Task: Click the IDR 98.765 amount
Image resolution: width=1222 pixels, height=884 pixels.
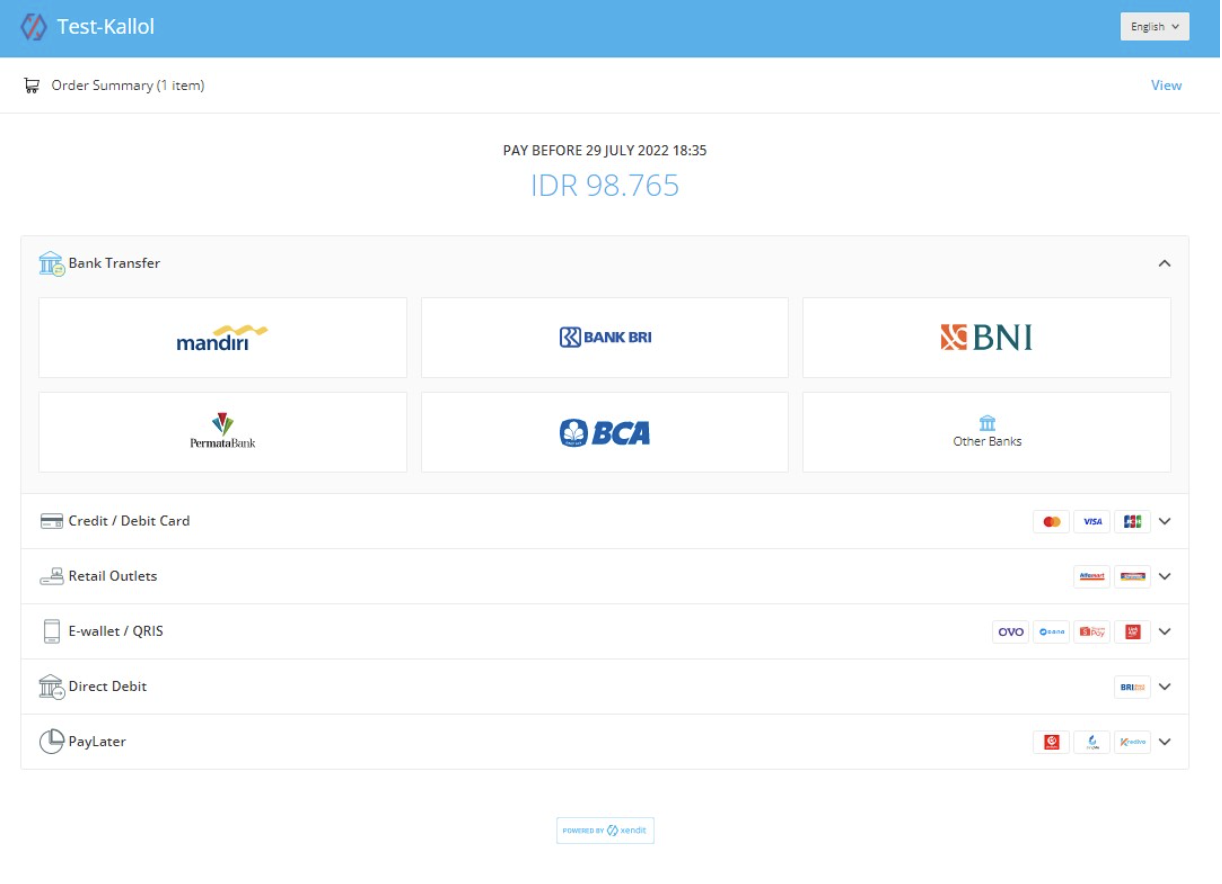Action: coord(605,186)
